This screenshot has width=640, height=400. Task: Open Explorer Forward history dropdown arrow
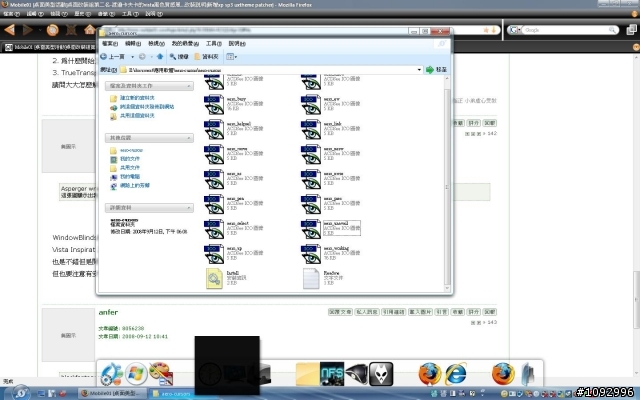[151, 57]
